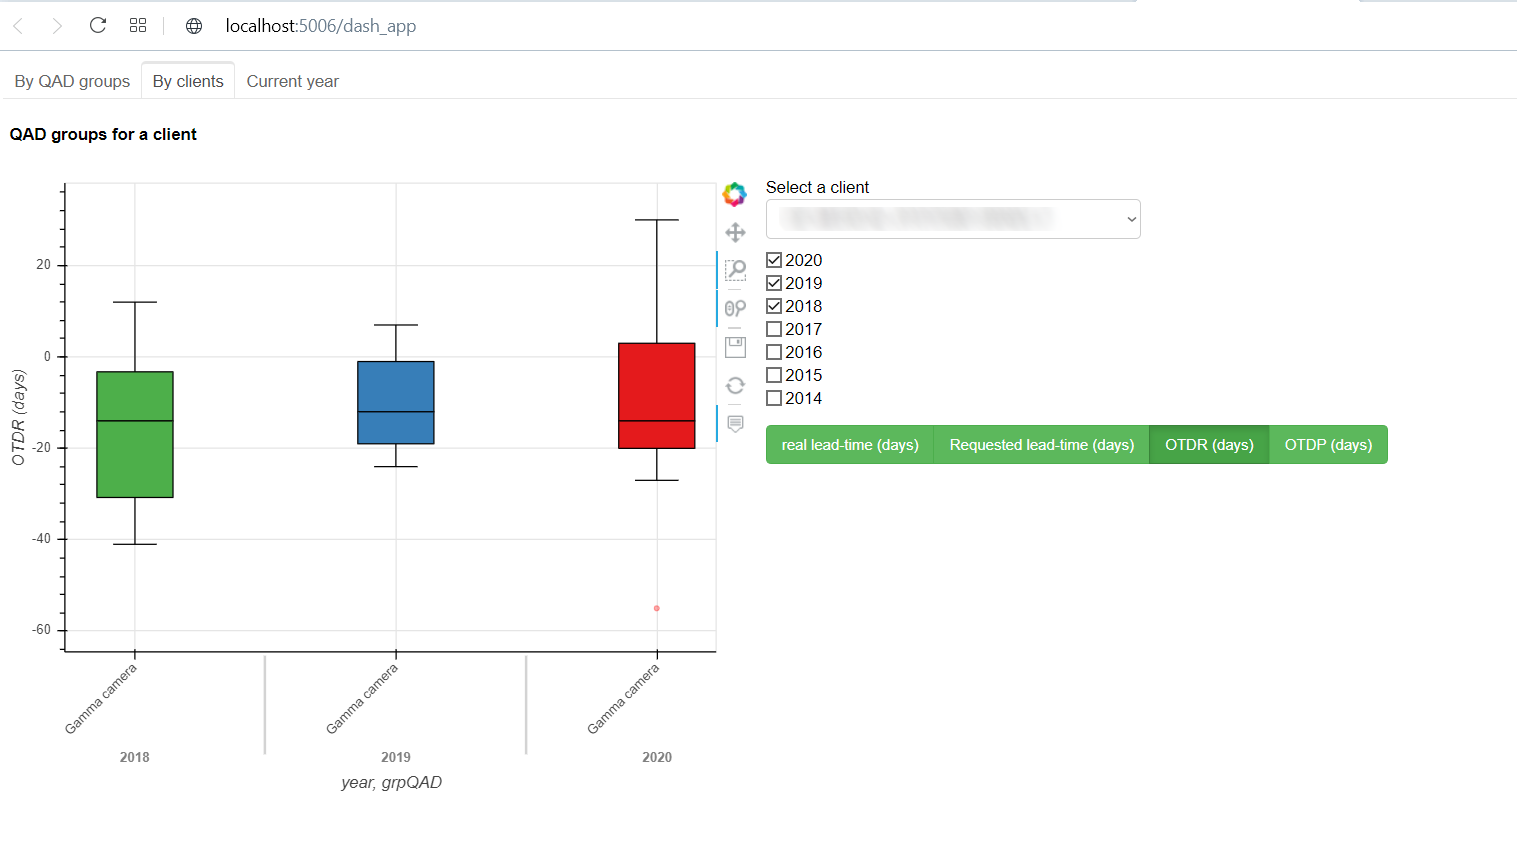1517x860 pixels.
Task: Switch to the By QAD groups tab
Action: tap(72, 81)
